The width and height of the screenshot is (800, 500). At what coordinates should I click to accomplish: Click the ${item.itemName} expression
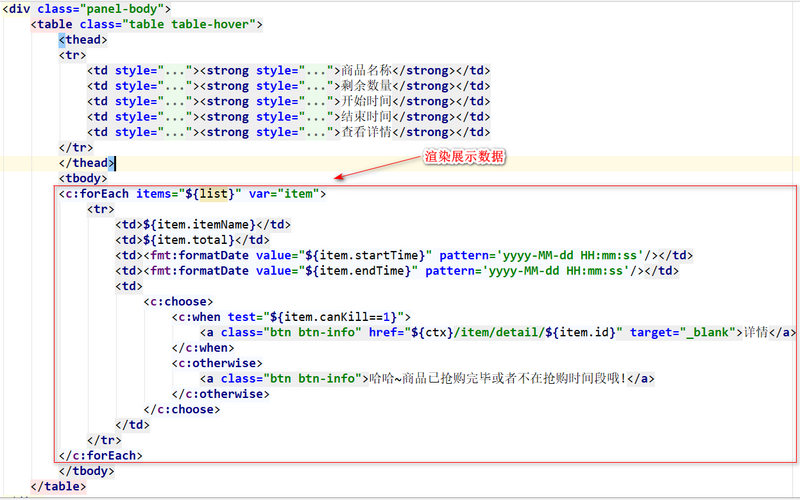point(199,224)
